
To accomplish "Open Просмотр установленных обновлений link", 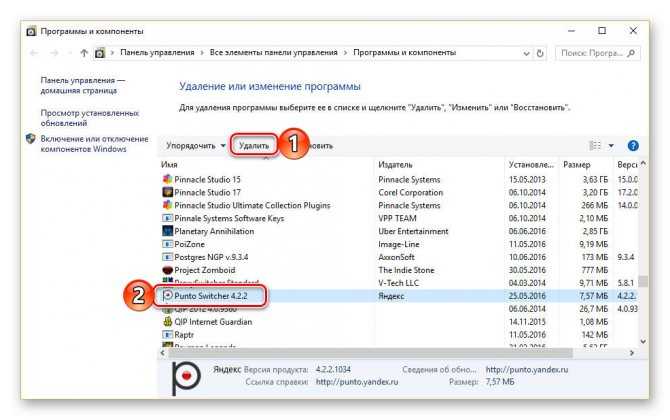I will click(90, 118).
